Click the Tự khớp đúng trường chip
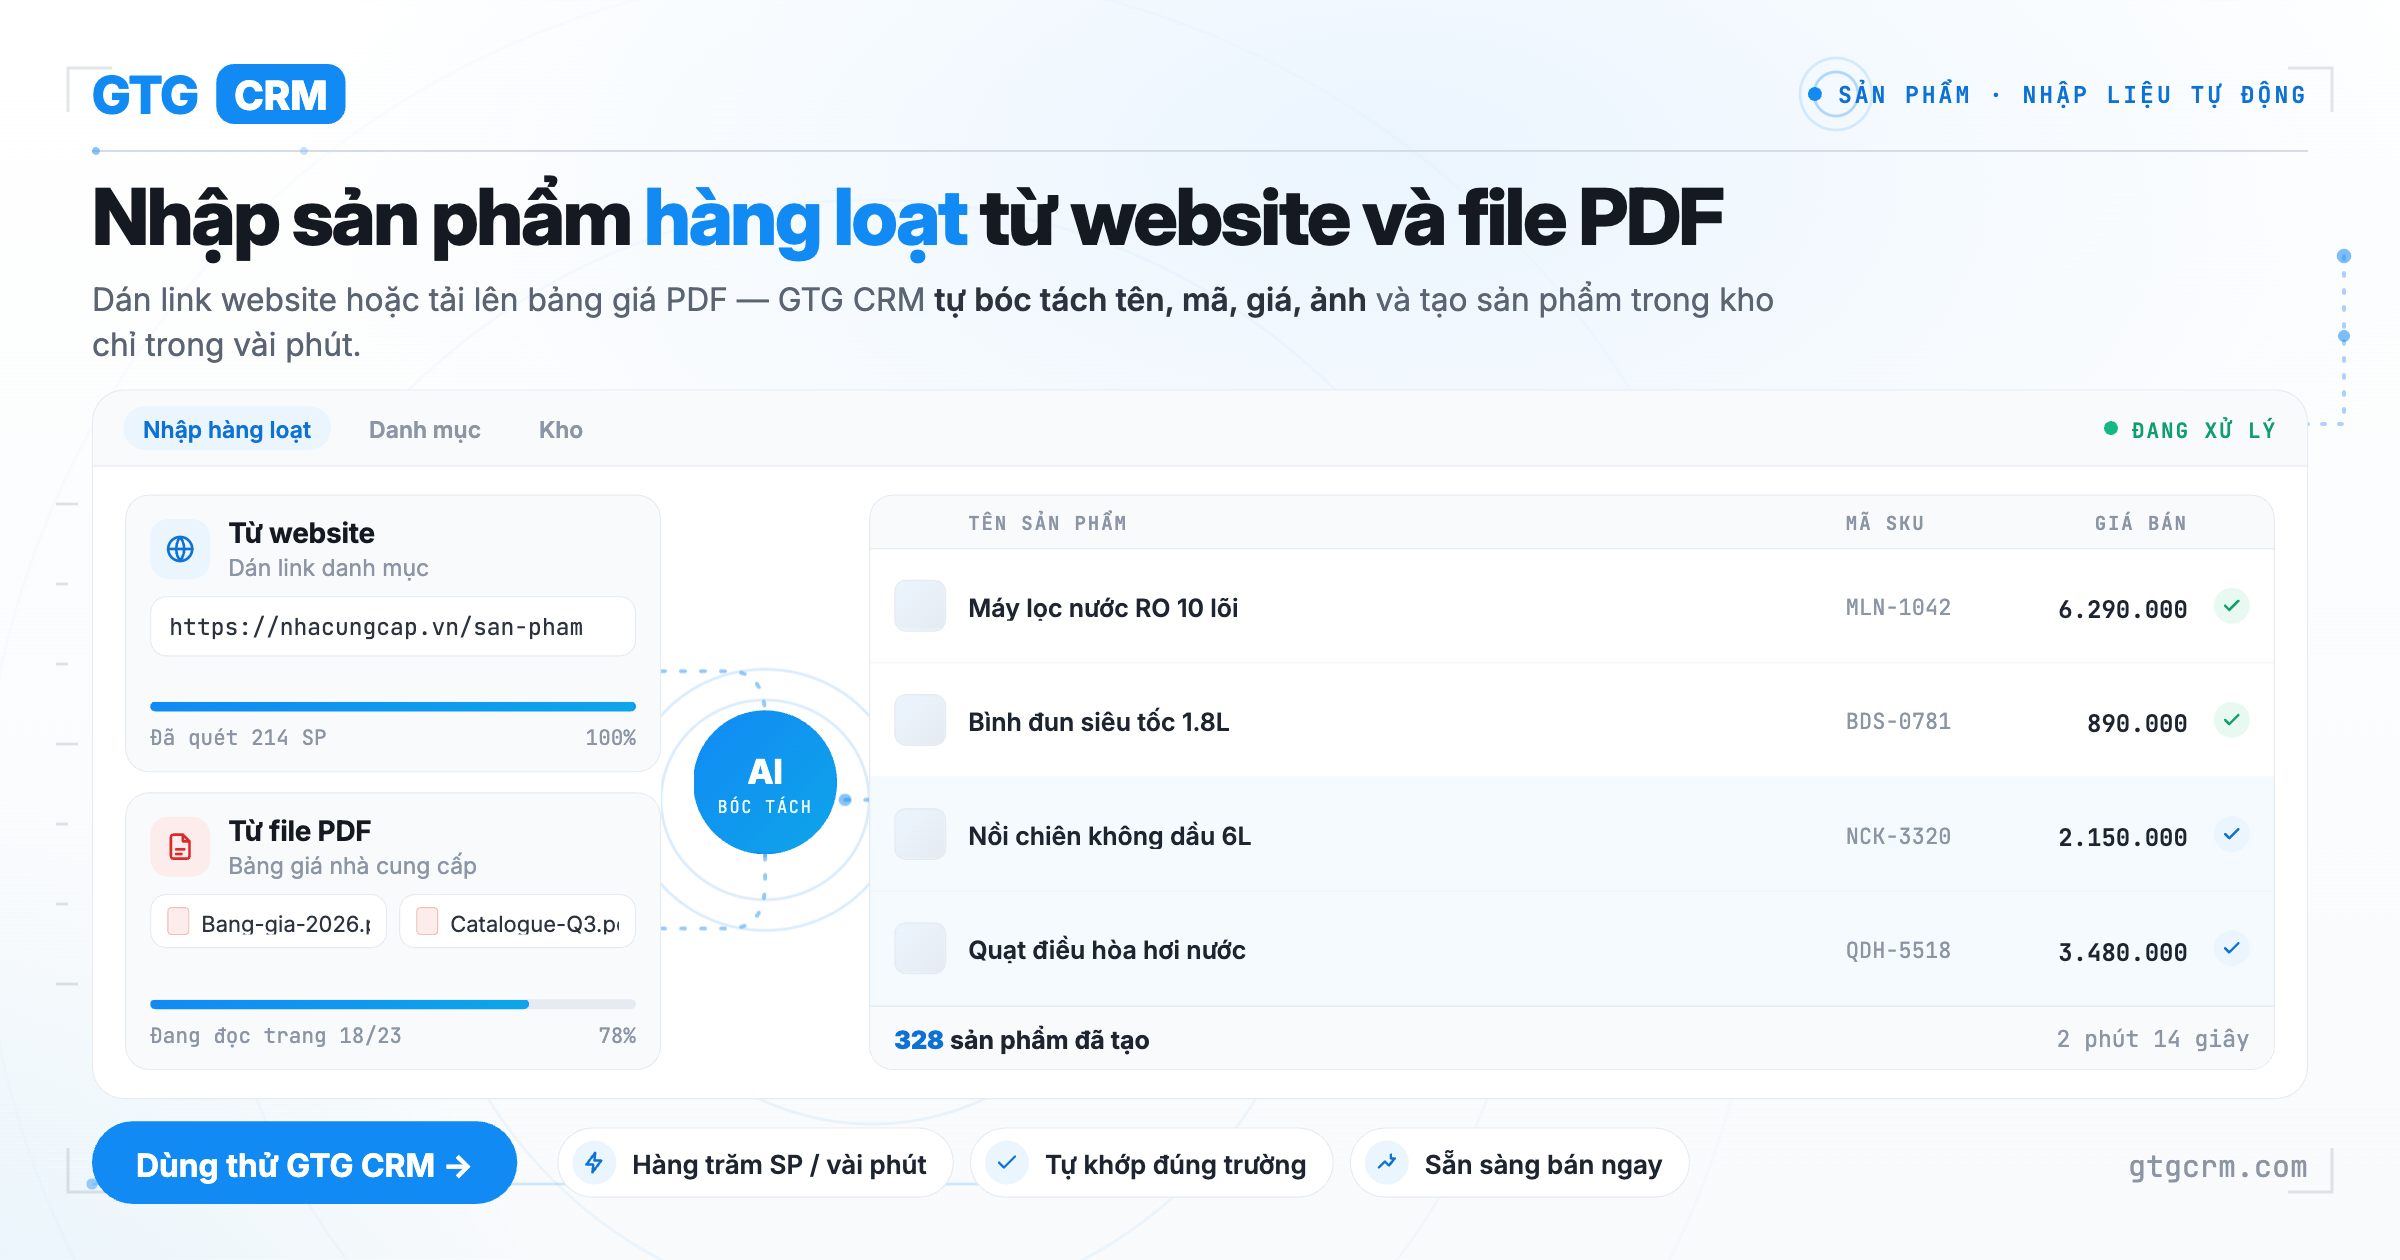2400x1260 pixels. point(1151,1163)
